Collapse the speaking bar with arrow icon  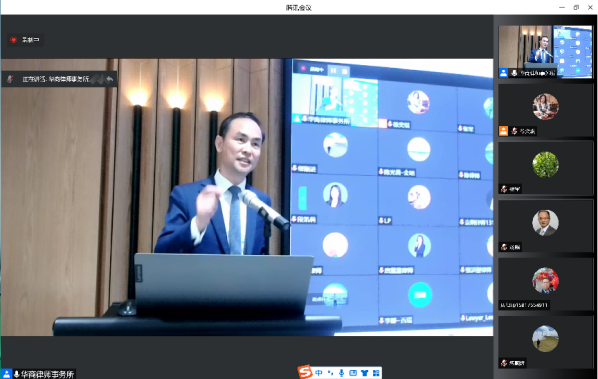(x=110, y=79)
